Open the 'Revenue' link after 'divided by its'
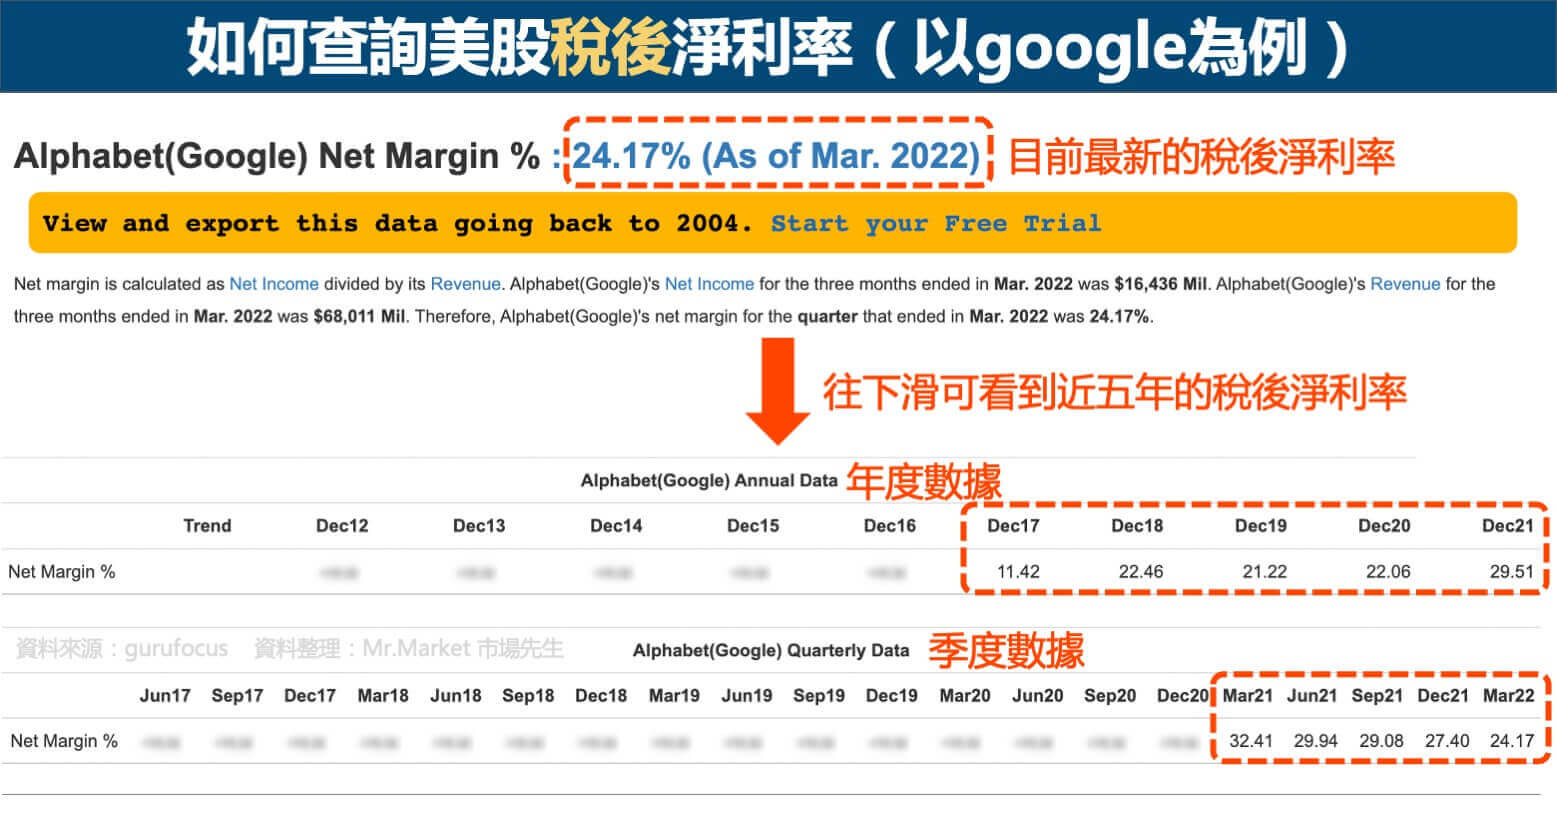1557x815 pixels. [x=465, y=284]
